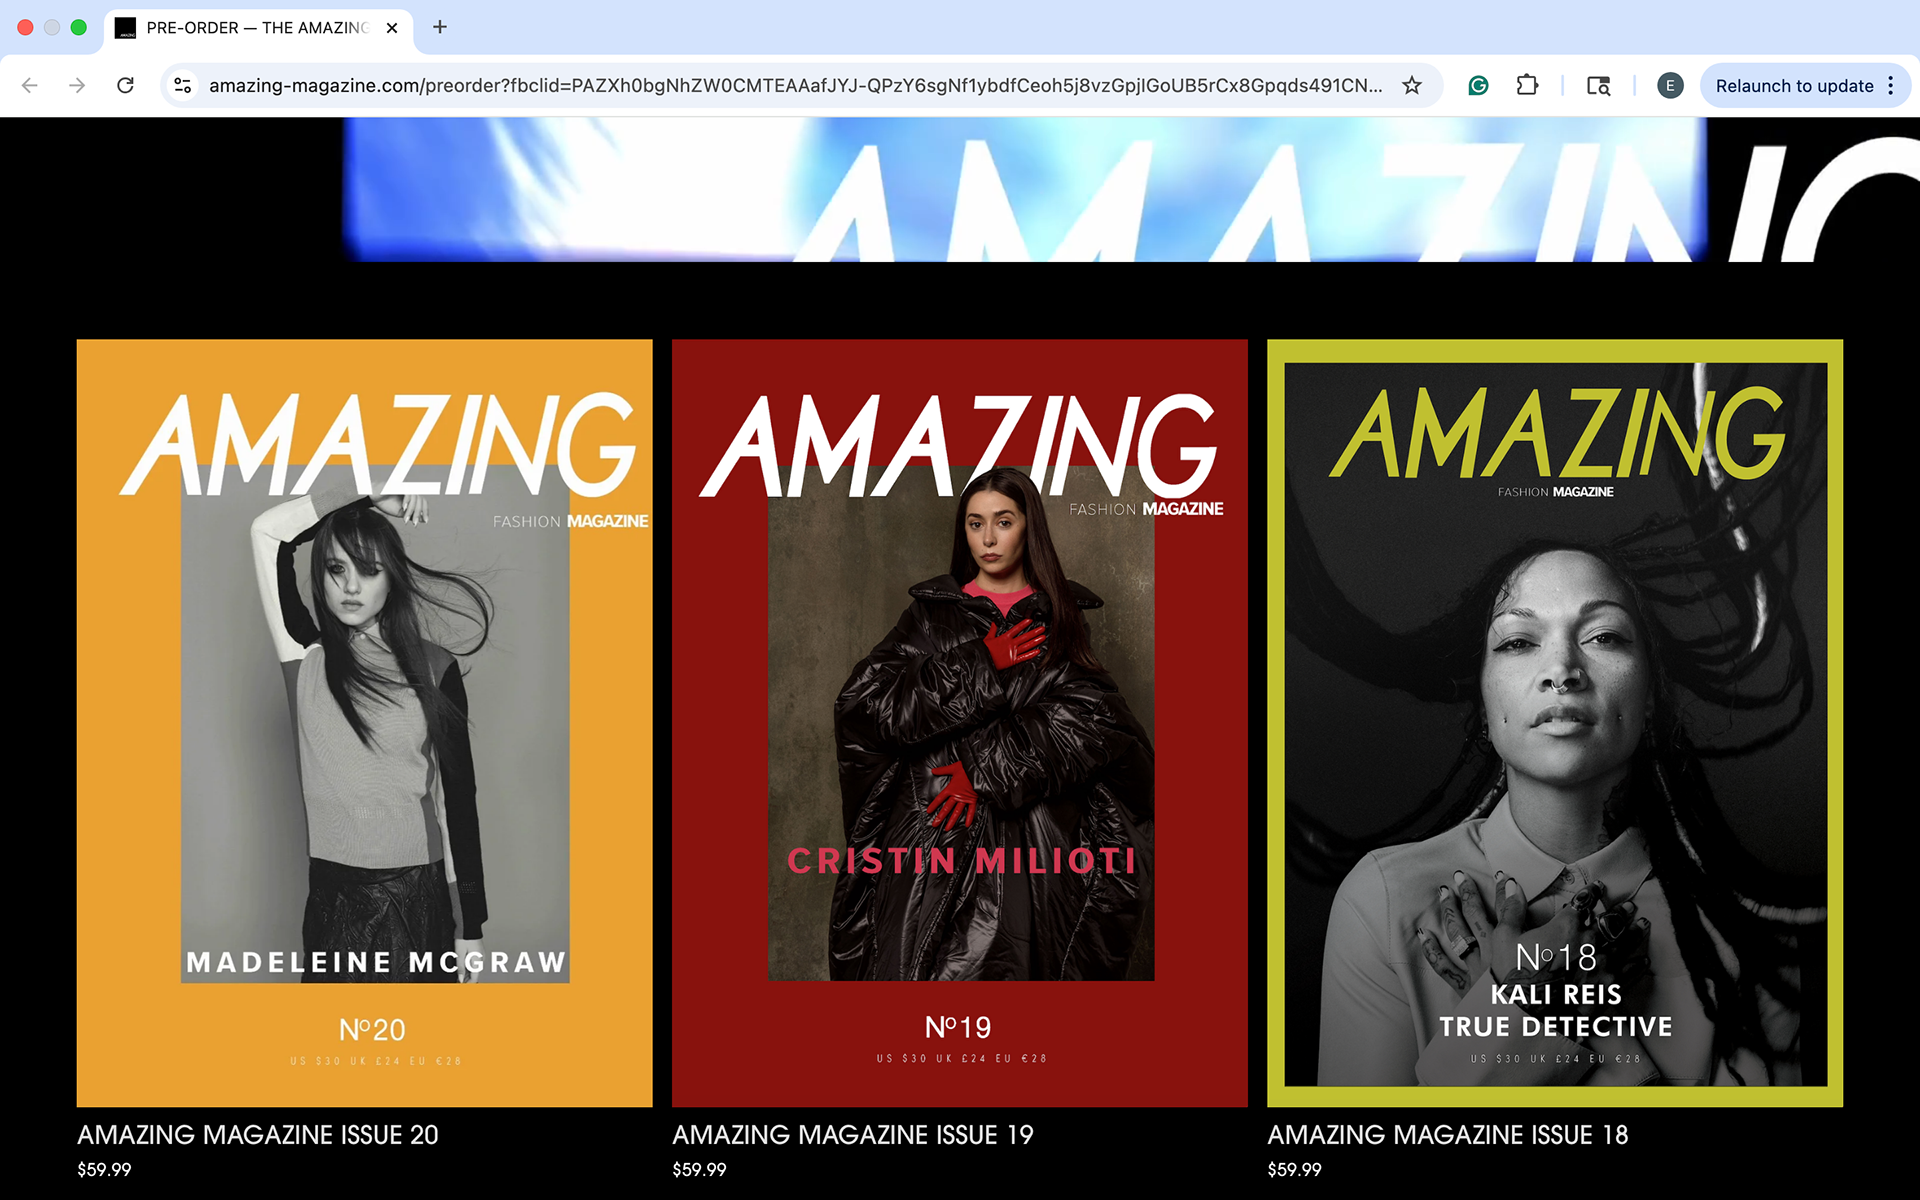Viewport: 1920px width, 1200px height.
Task: Open the tab search media icon
Action: click(x=1598, y=86)
